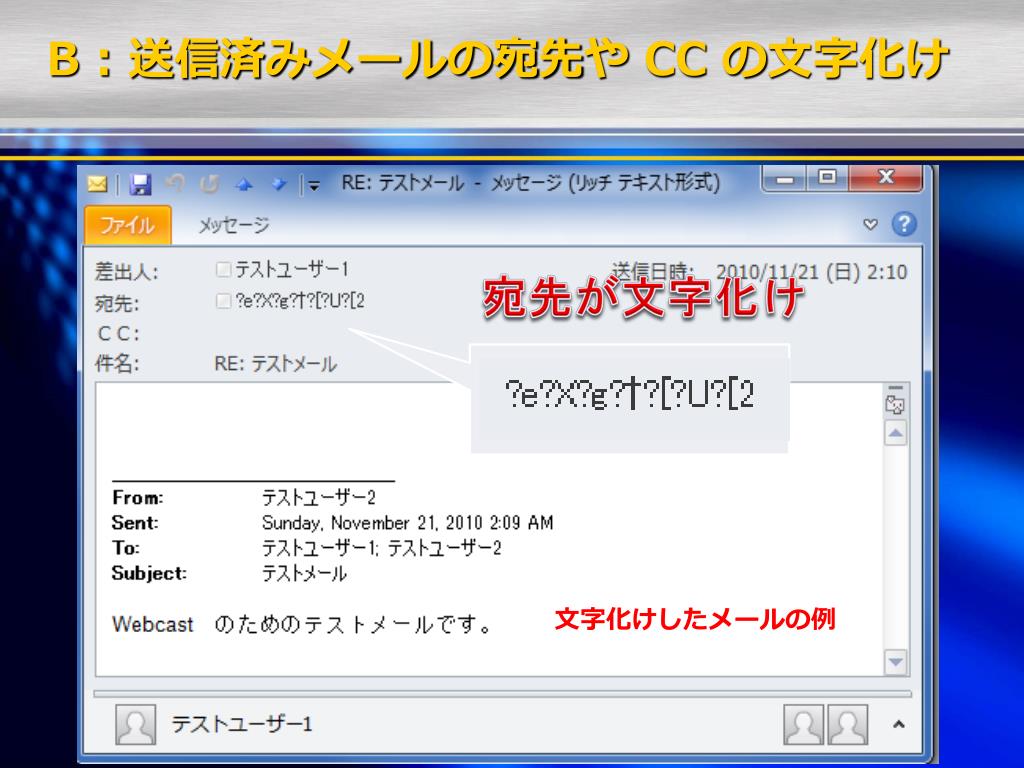Close the RE: テストメール message window
This screenshot has width=1024, height=768.
click(x=886, y=178)
